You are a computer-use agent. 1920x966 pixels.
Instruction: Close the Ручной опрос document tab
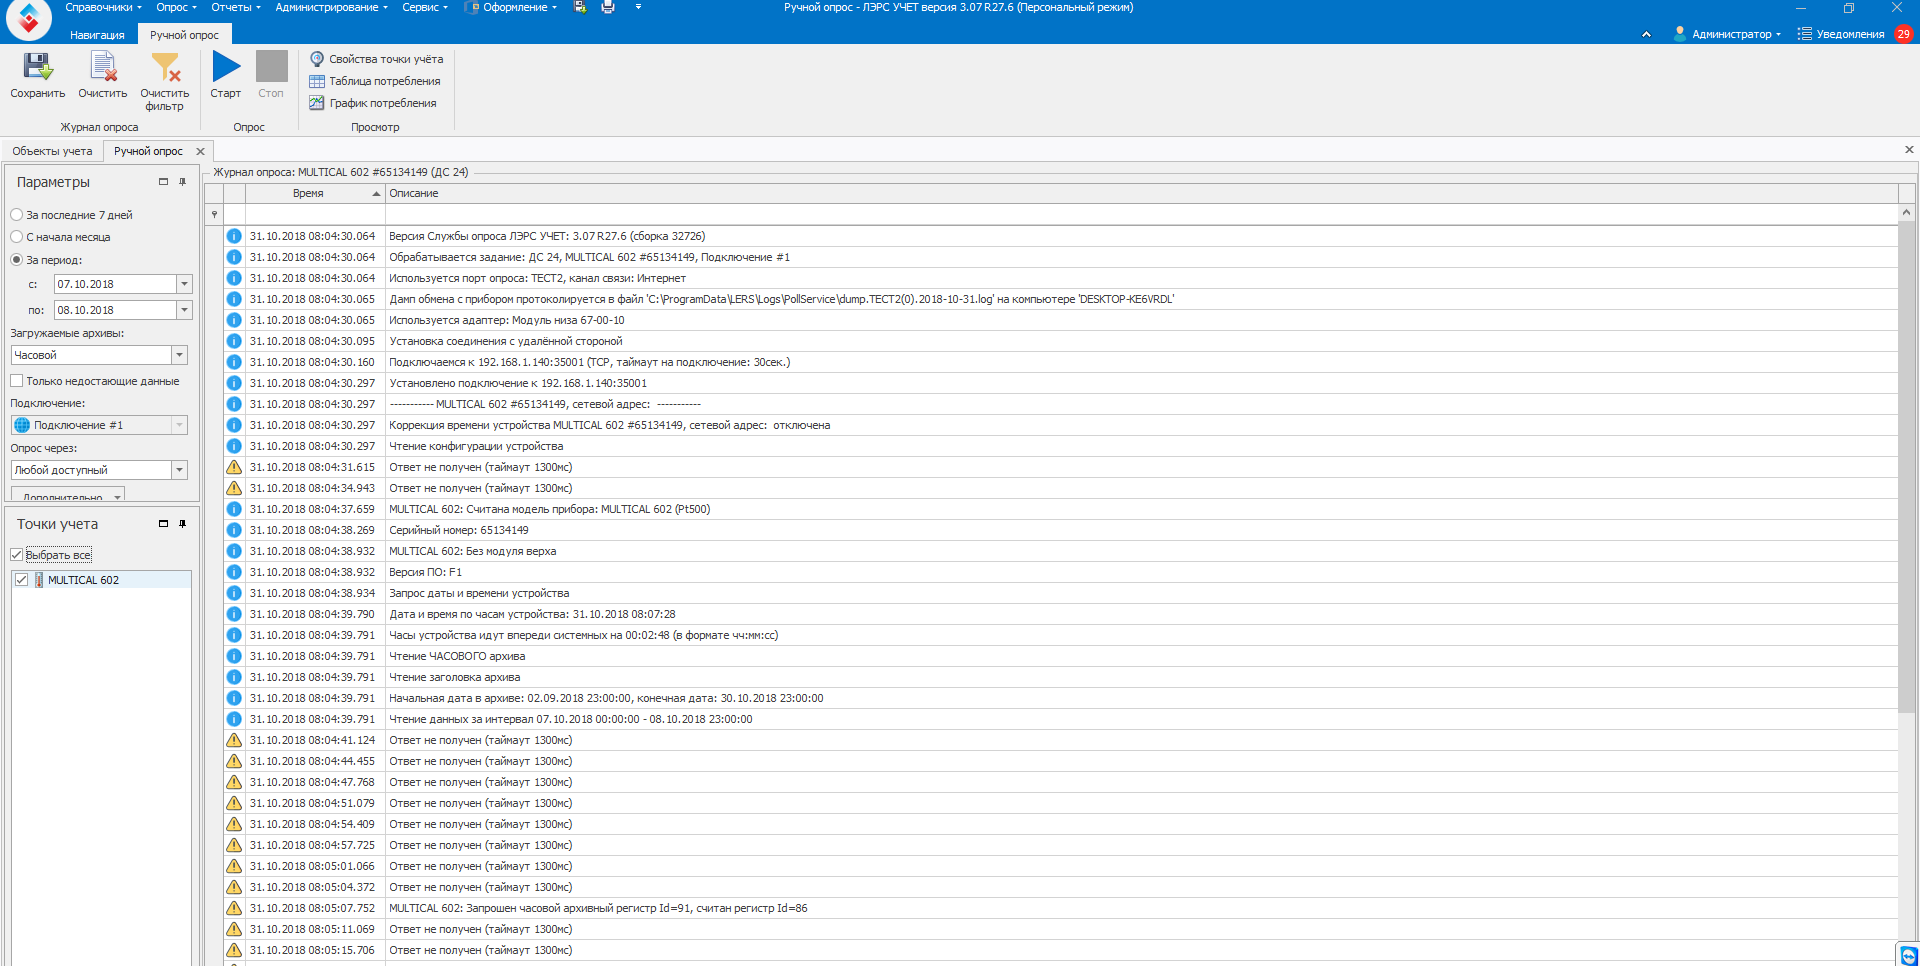pyautogui.click(x=200, y=151)
